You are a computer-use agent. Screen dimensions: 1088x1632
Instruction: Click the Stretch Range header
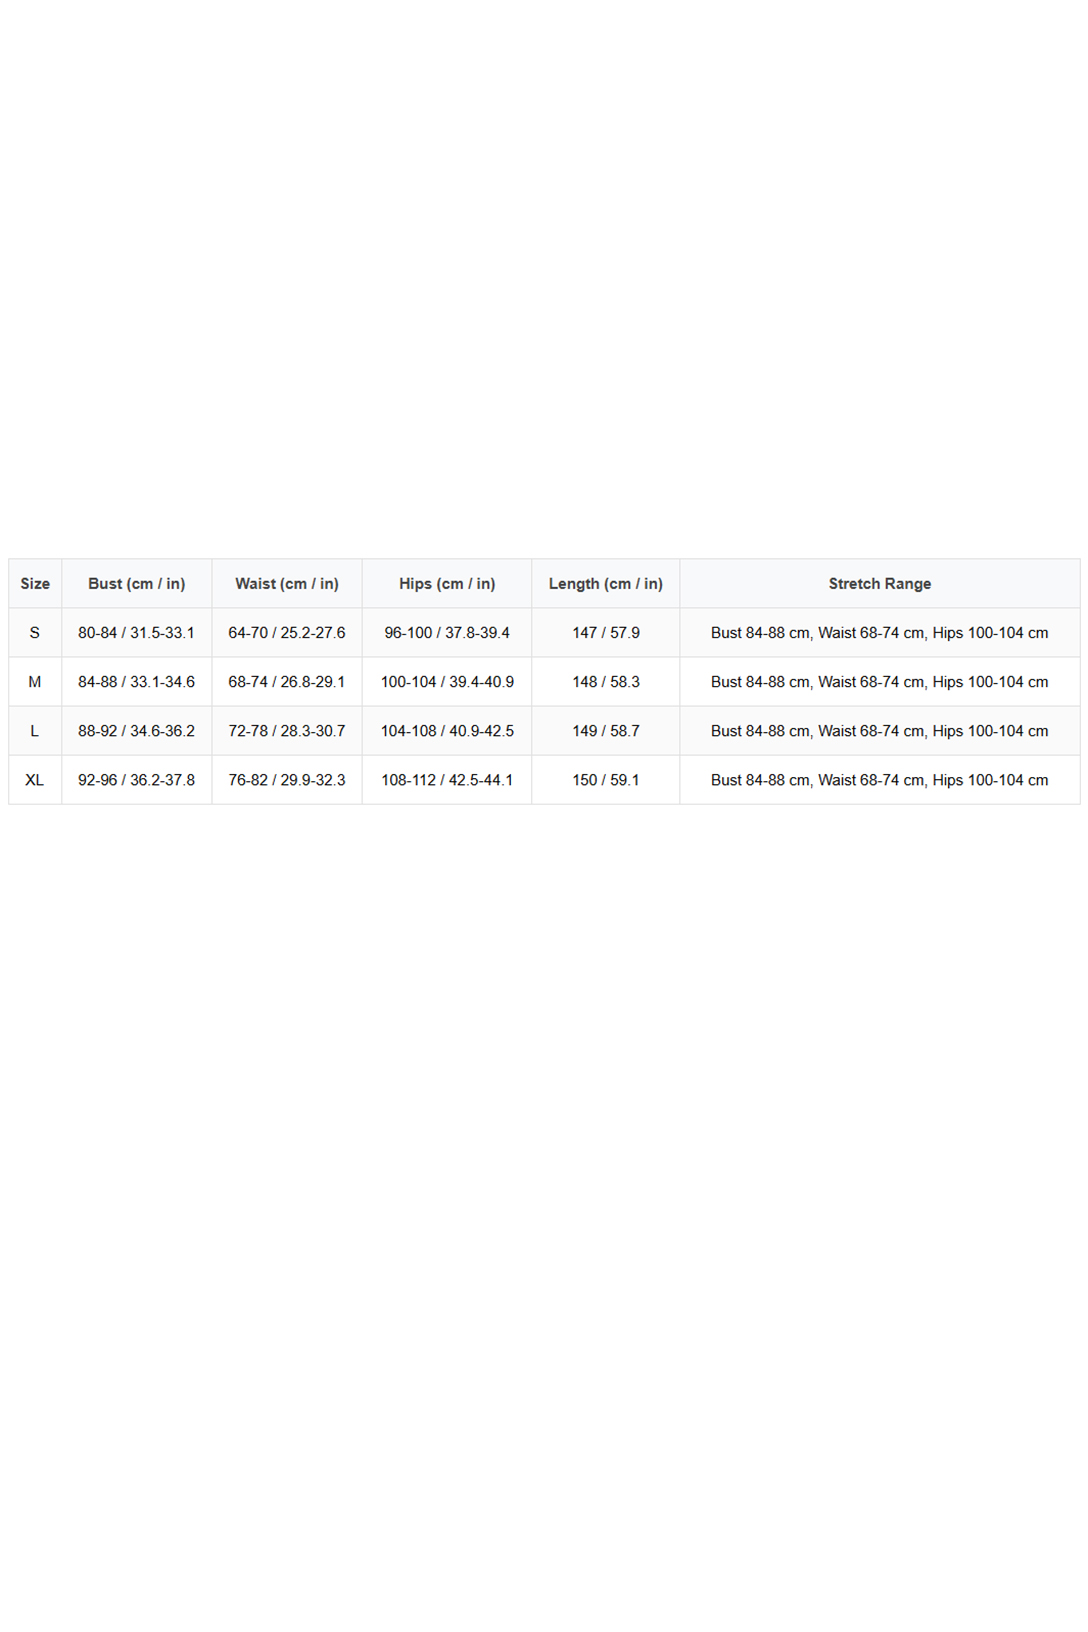click(x=880, y=584)
